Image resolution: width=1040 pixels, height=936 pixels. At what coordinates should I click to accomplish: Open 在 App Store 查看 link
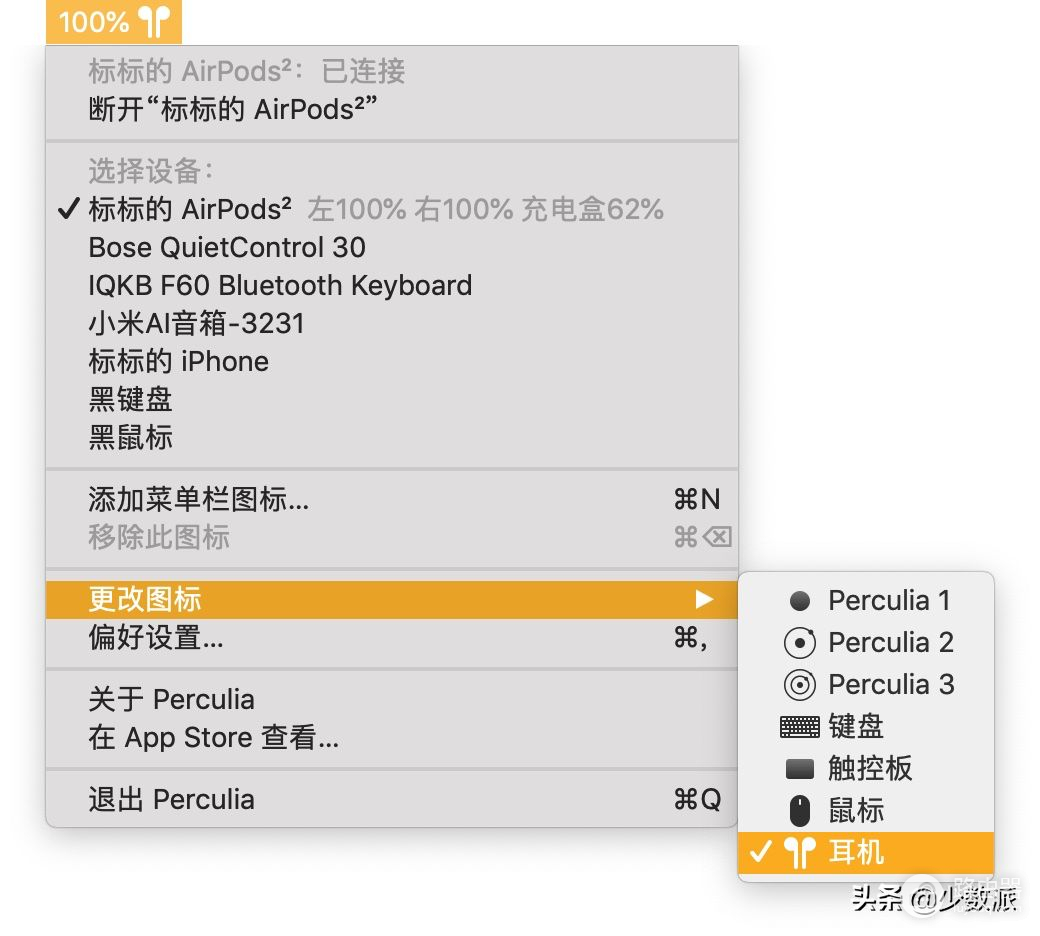(213, 738)
